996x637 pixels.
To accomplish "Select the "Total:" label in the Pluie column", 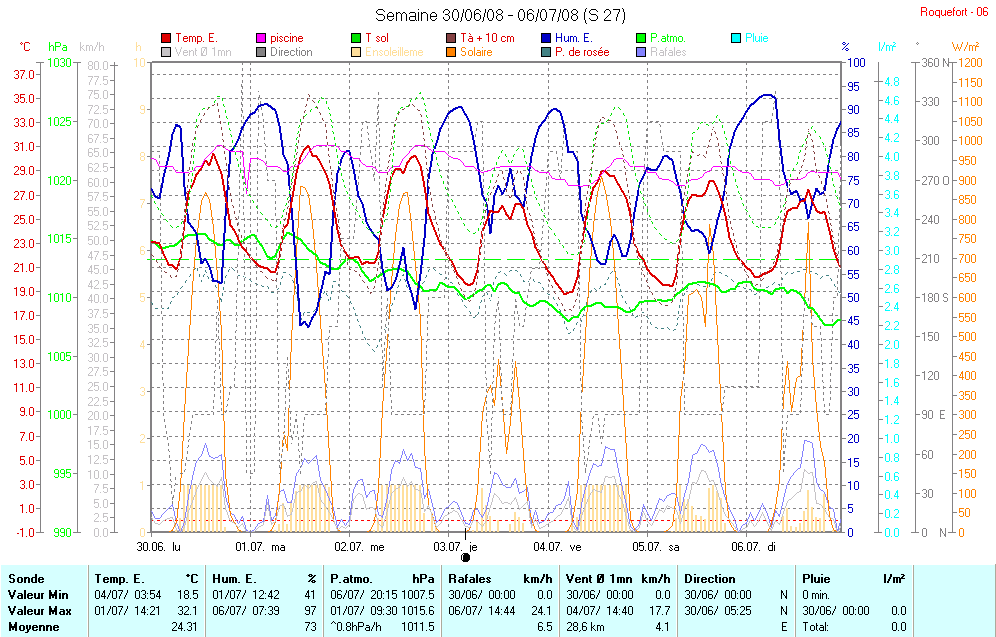I will tap(816, 627).
